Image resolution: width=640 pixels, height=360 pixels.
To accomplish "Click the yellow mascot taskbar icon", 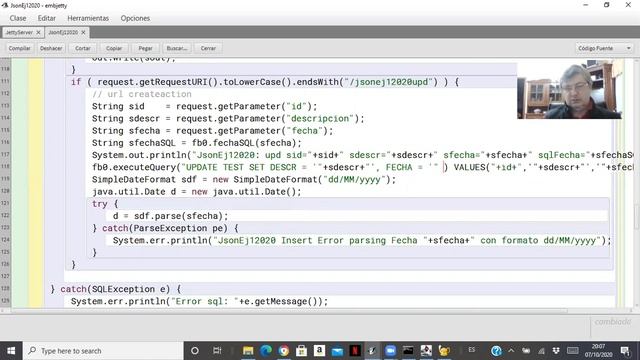I will (444, 351).
